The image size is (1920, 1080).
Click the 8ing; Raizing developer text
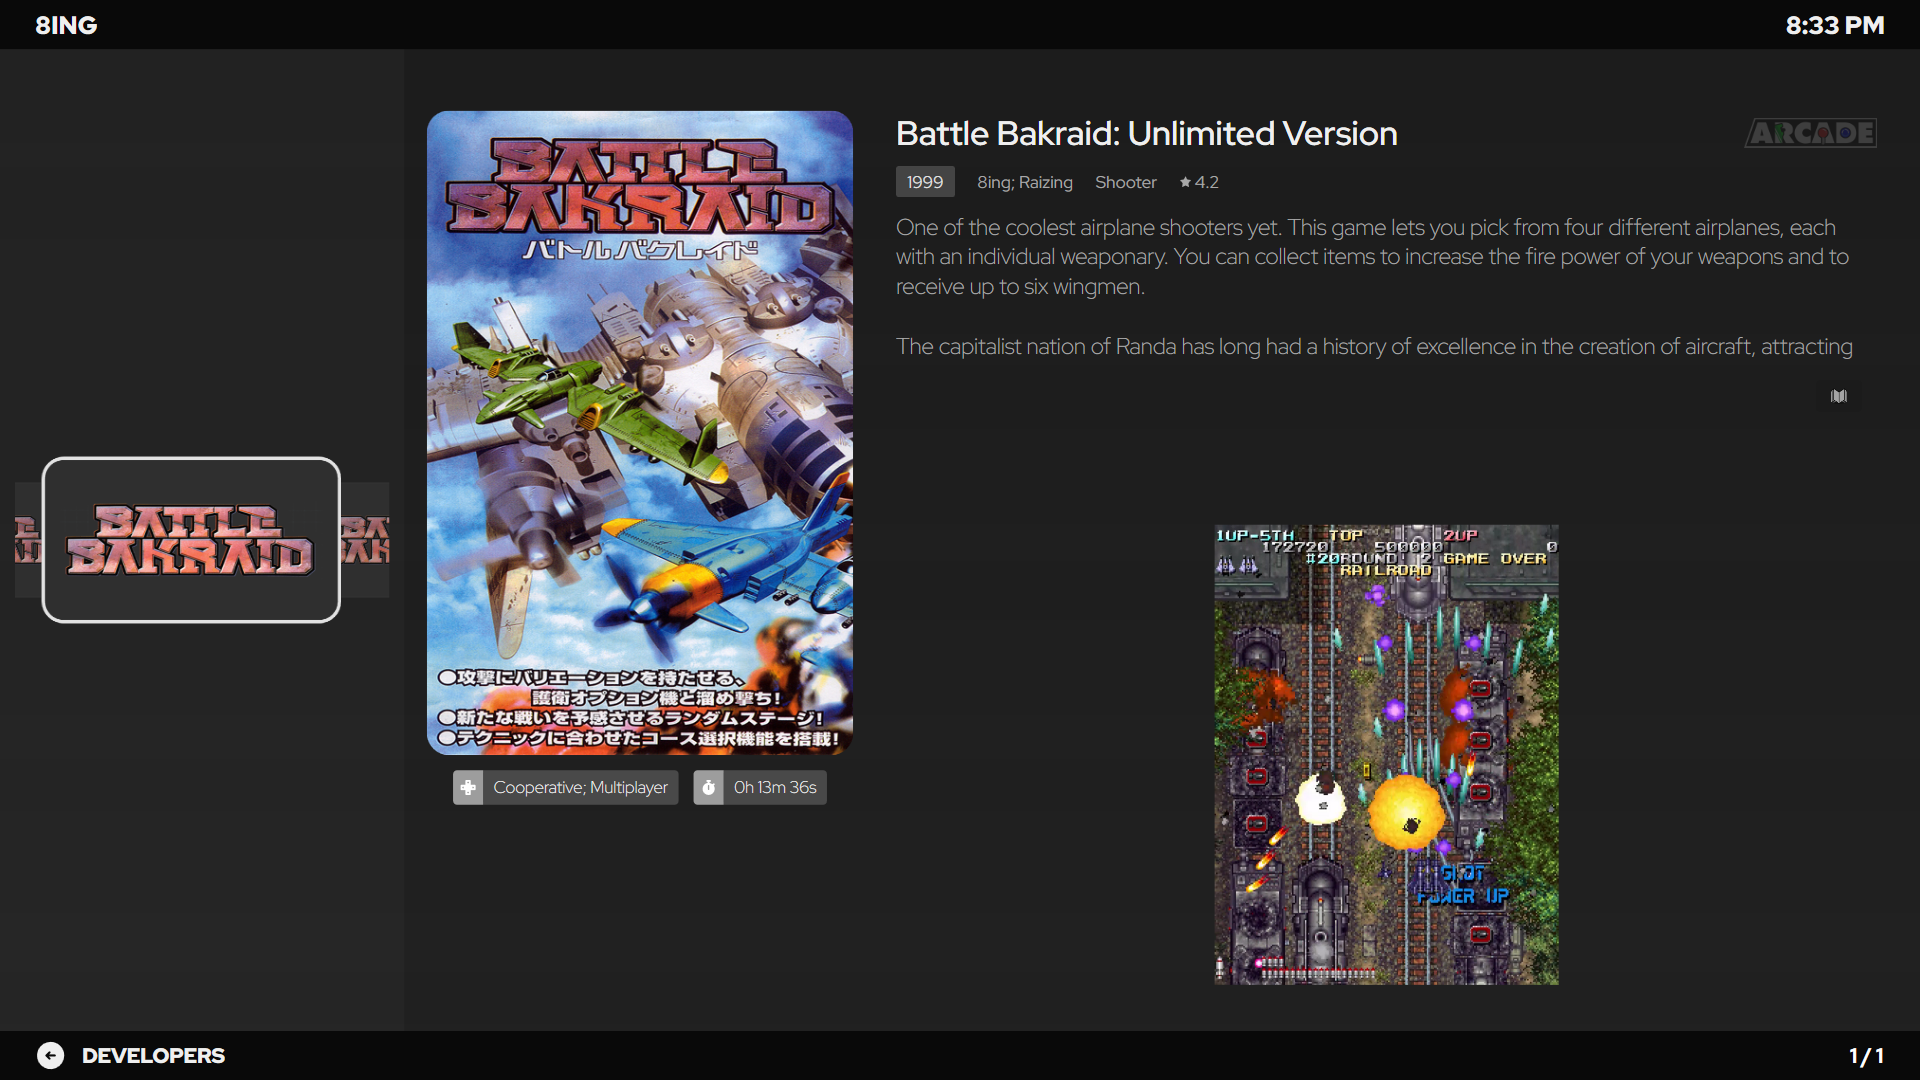point(1024,182)
